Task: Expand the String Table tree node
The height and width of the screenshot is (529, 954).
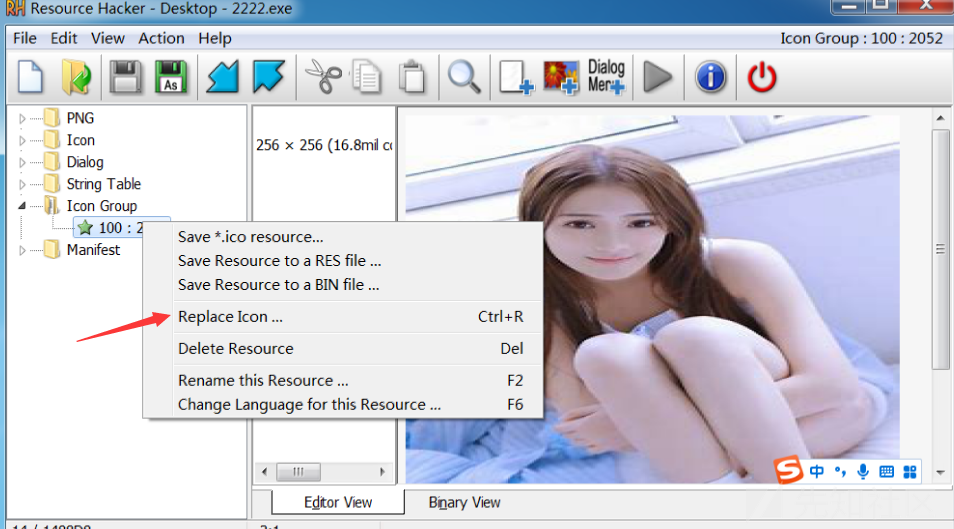Action: point(23,185)
